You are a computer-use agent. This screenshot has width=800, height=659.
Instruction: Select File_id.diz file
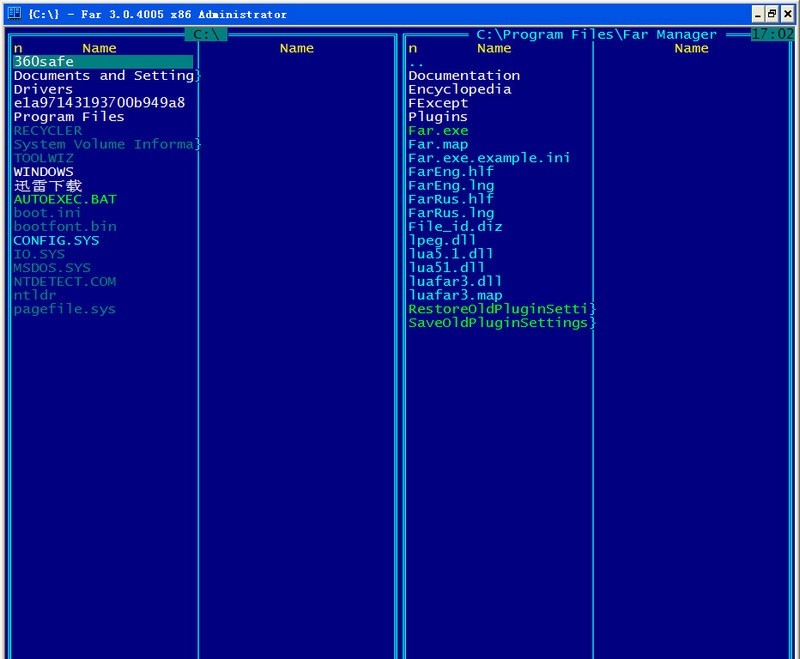(455, 227)
